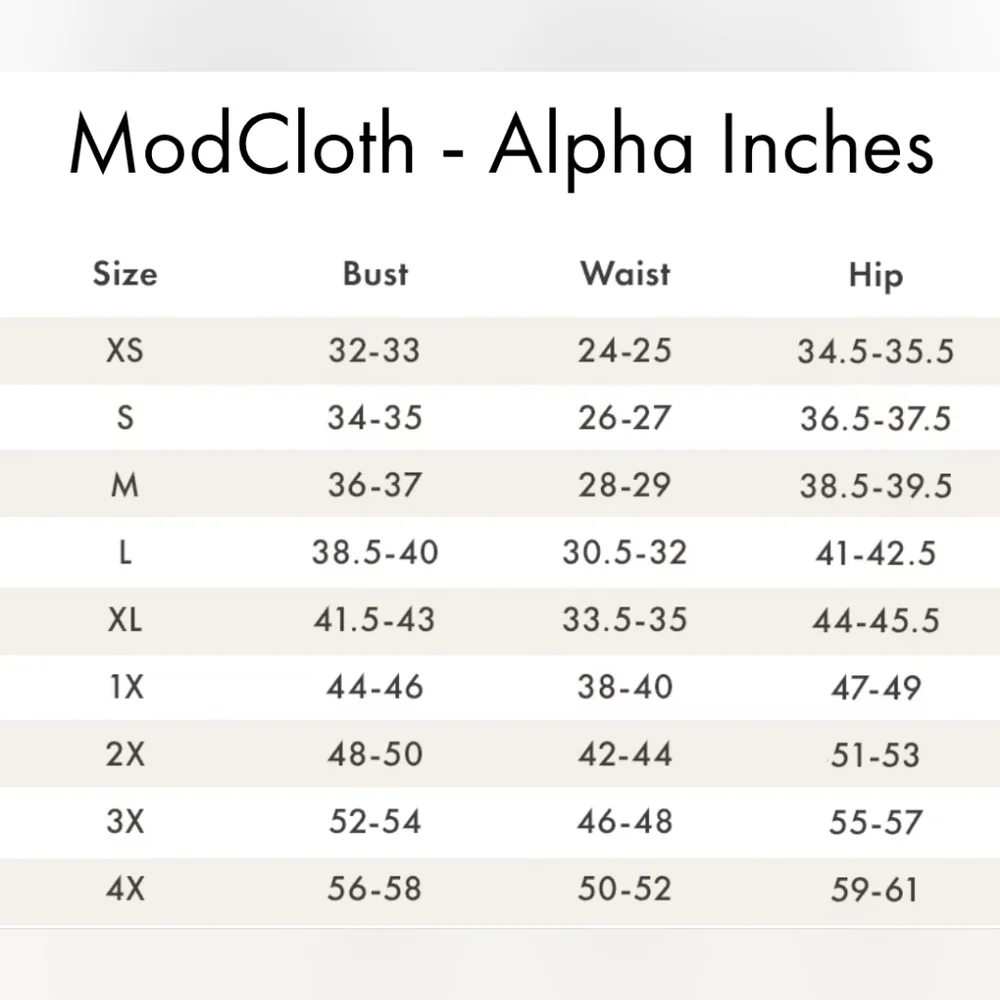Select the Size column header
This screenshot has height=1000, width=1000.
pos(125,273)
